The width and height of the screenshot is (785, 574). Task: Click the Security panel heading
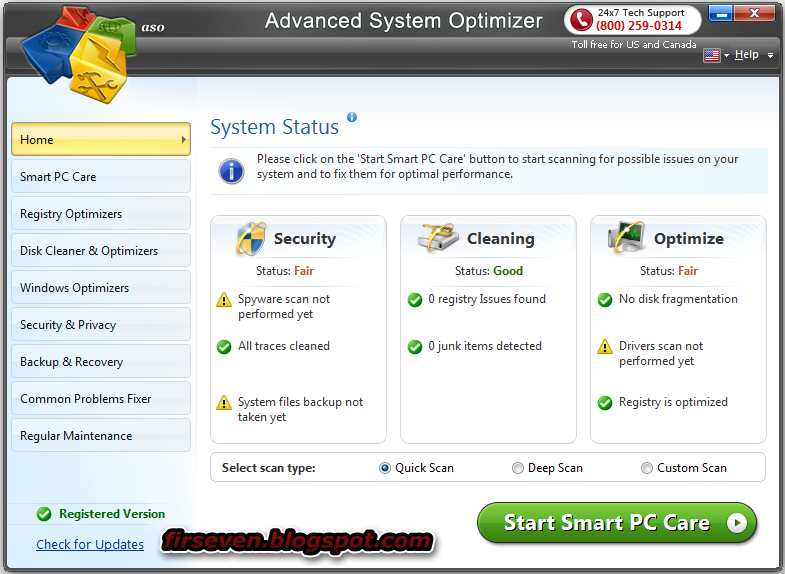[x=304, y=239]
